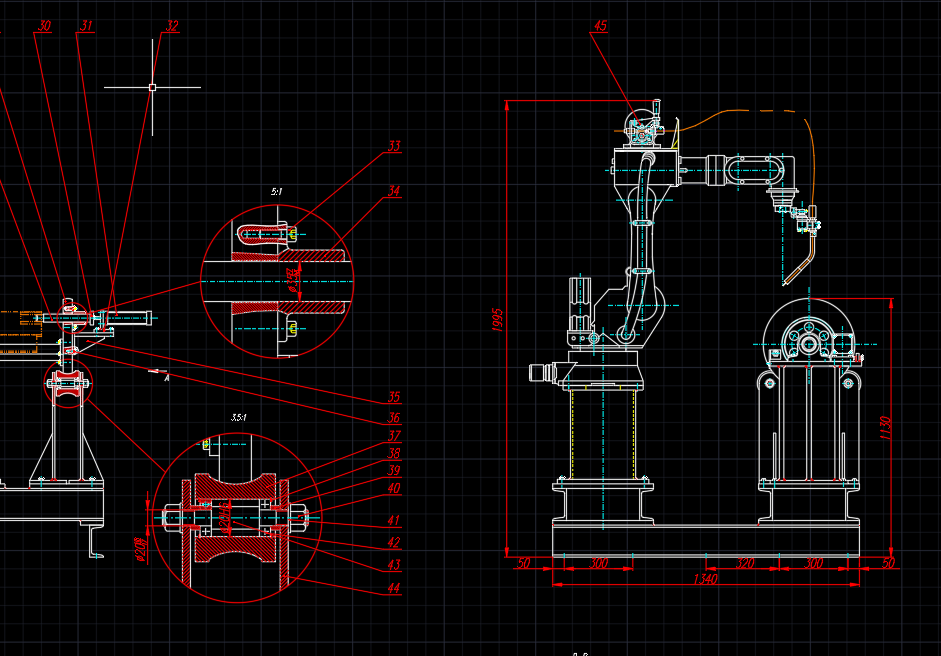
Task: Select the 3.5:1 scale label
Action: coord(239,417)
